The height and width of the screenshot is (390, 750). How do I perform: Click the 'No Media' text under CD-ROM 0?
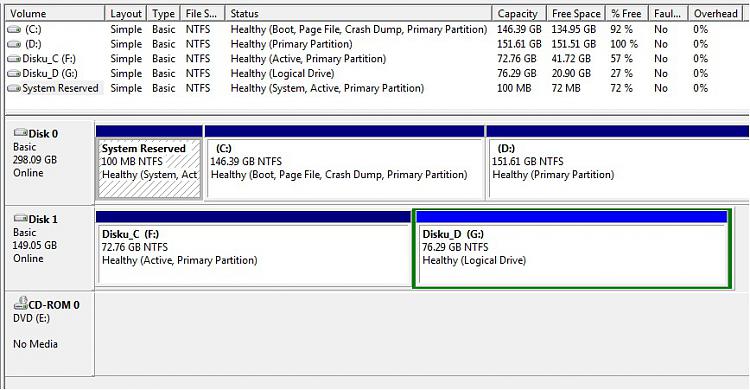tap(35, 344)
